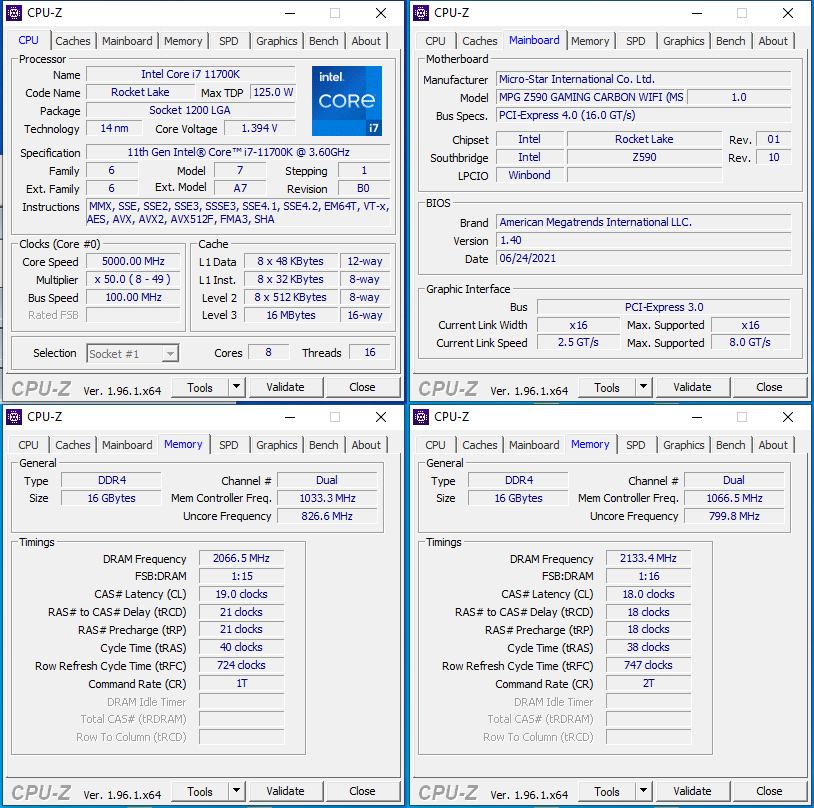The width and height of the screenshot is (814, 808).
Task: Open SPD tab in top-left window
Action: click(228, 41)
